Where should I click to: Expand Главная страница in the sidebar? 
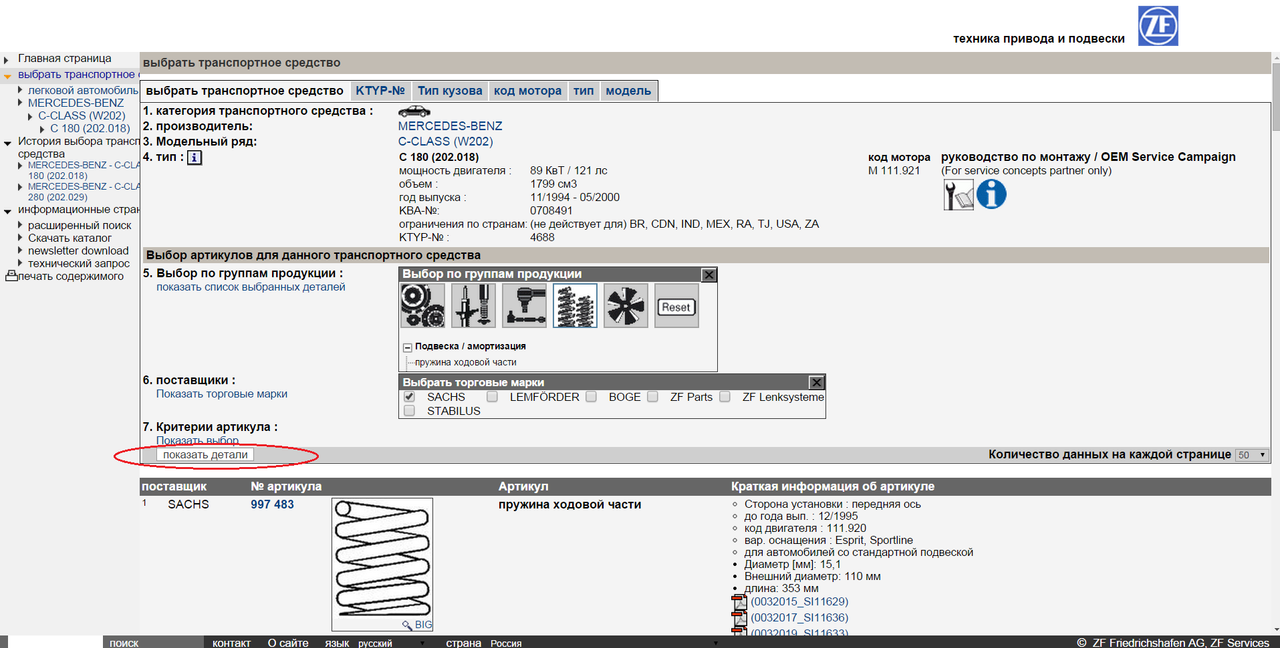point(7,60)
